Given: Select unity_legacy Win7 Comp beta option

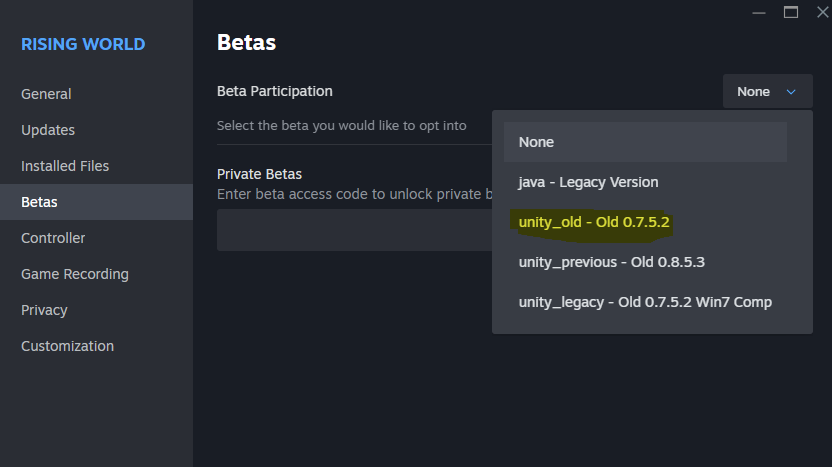Looking at the screenshot, I should [645, 302].
